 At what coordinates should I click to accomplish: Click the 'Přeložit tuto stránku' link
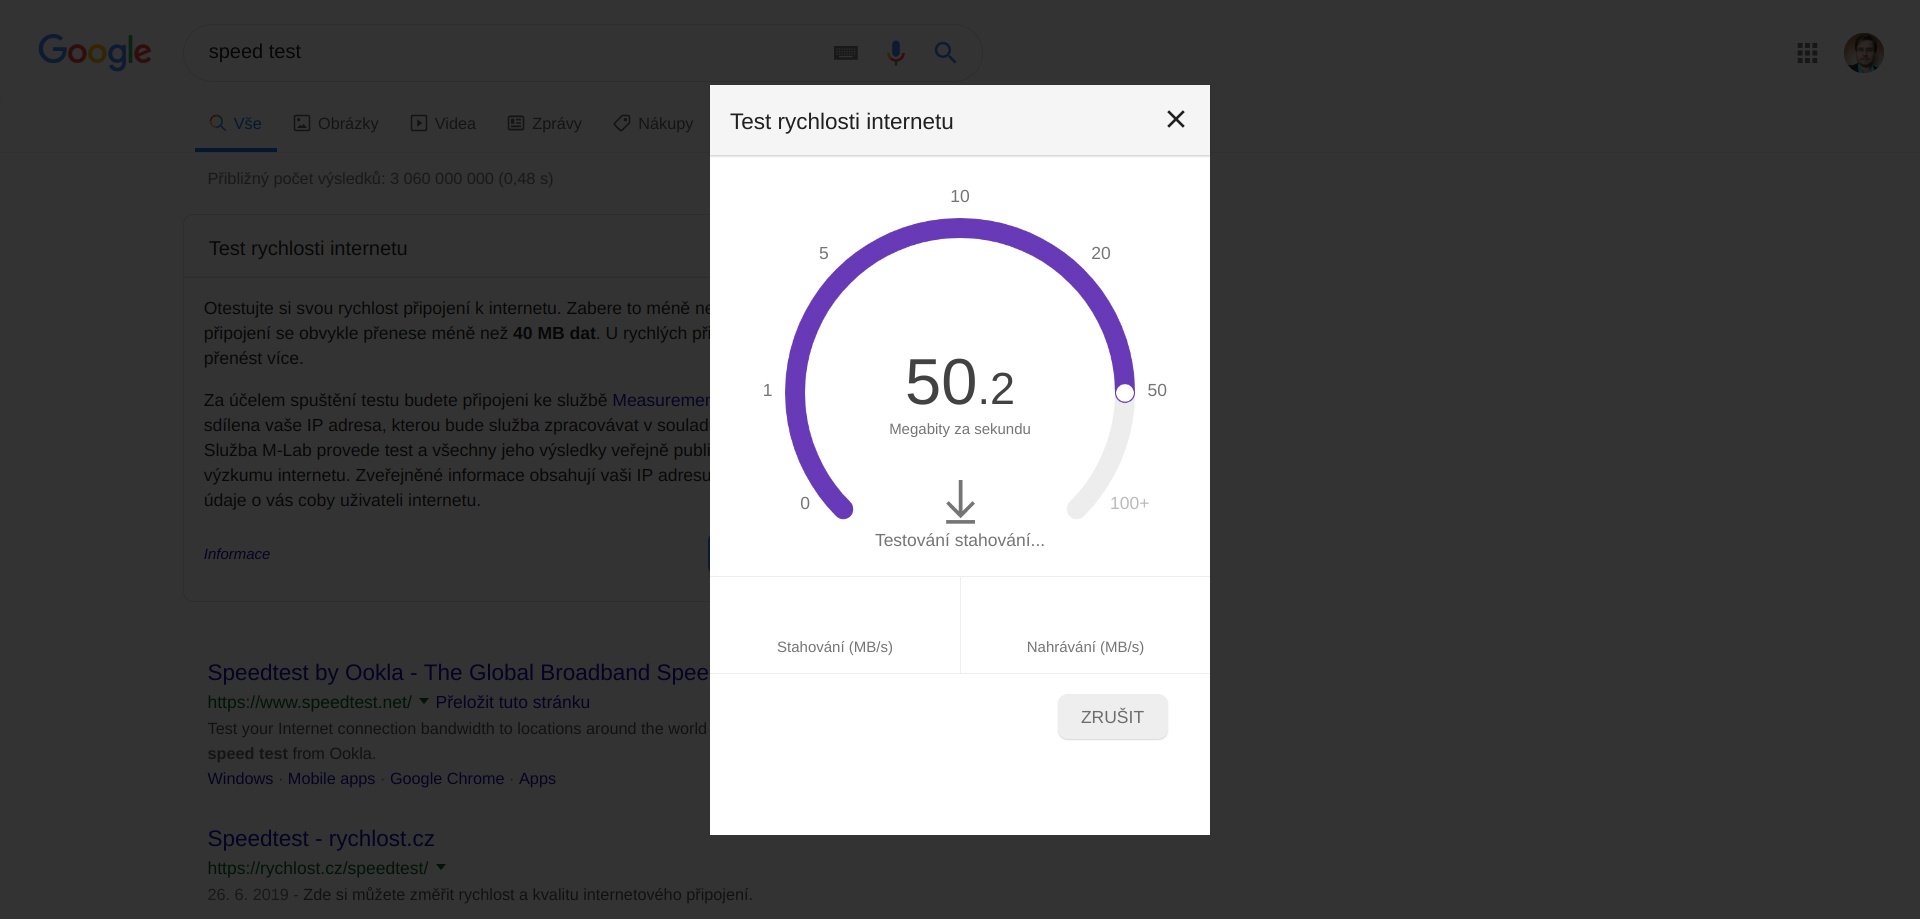(513, 702)
